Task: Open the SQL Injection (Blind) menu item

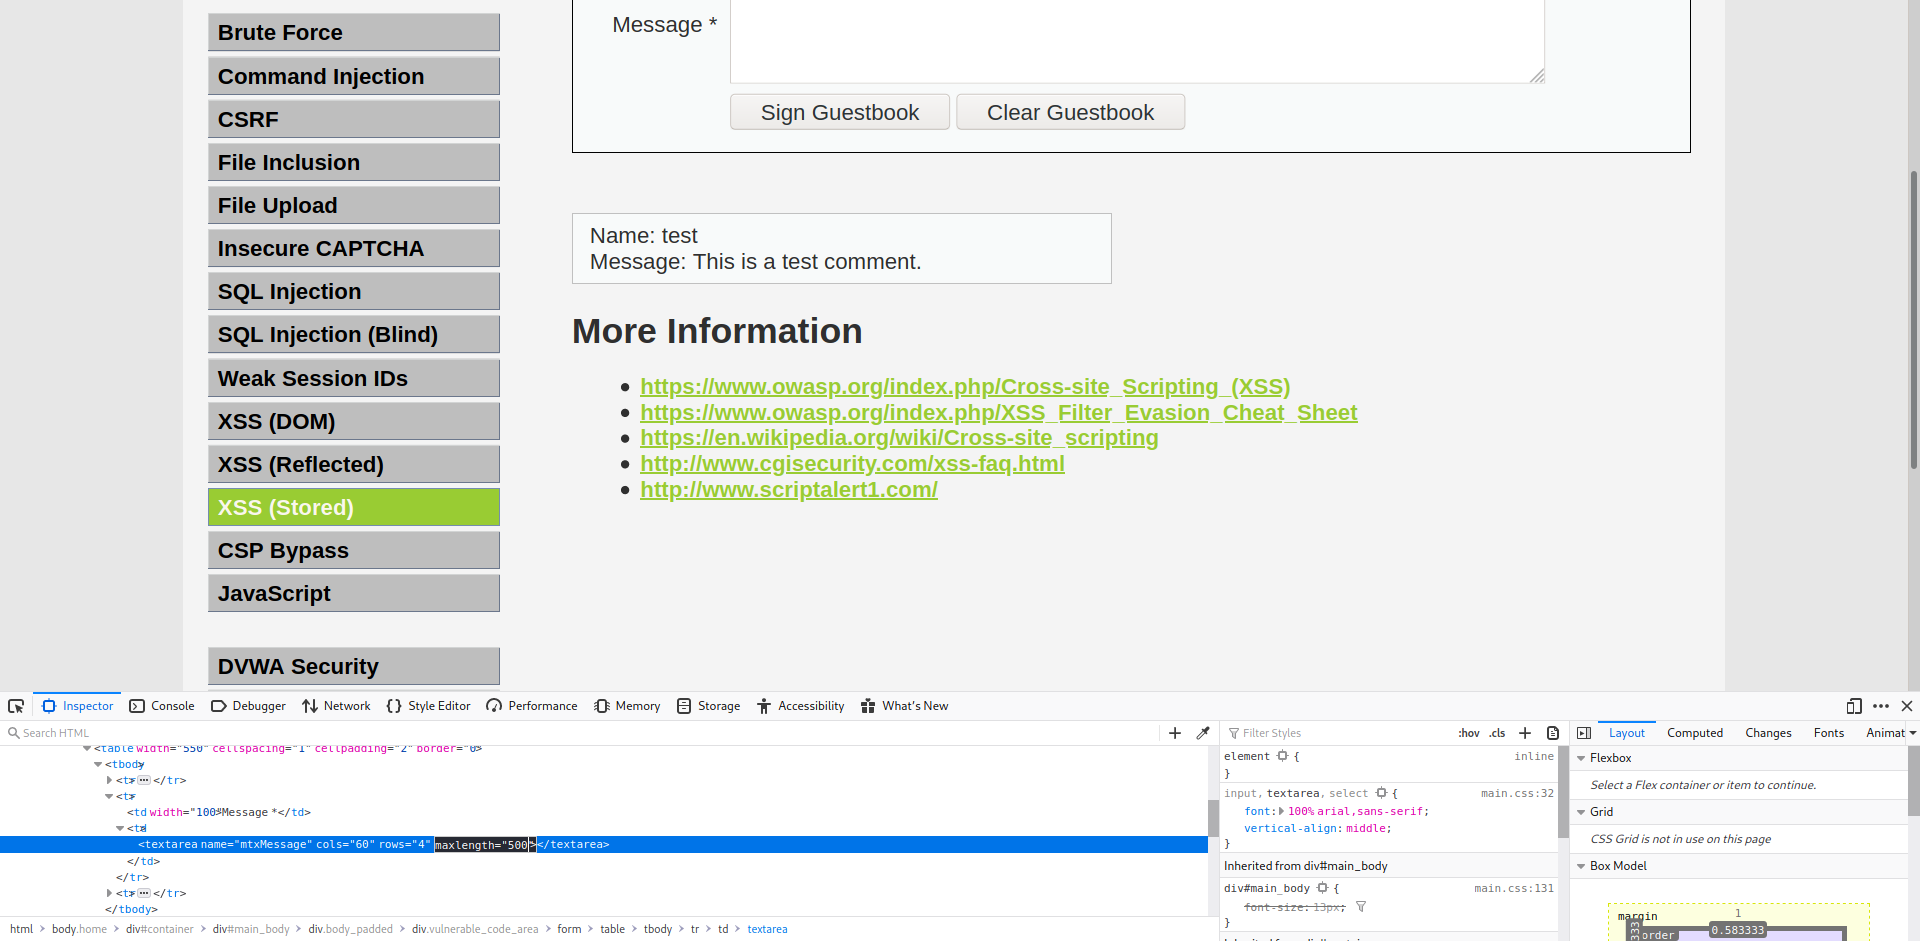Action: click(x=354, y=334)
